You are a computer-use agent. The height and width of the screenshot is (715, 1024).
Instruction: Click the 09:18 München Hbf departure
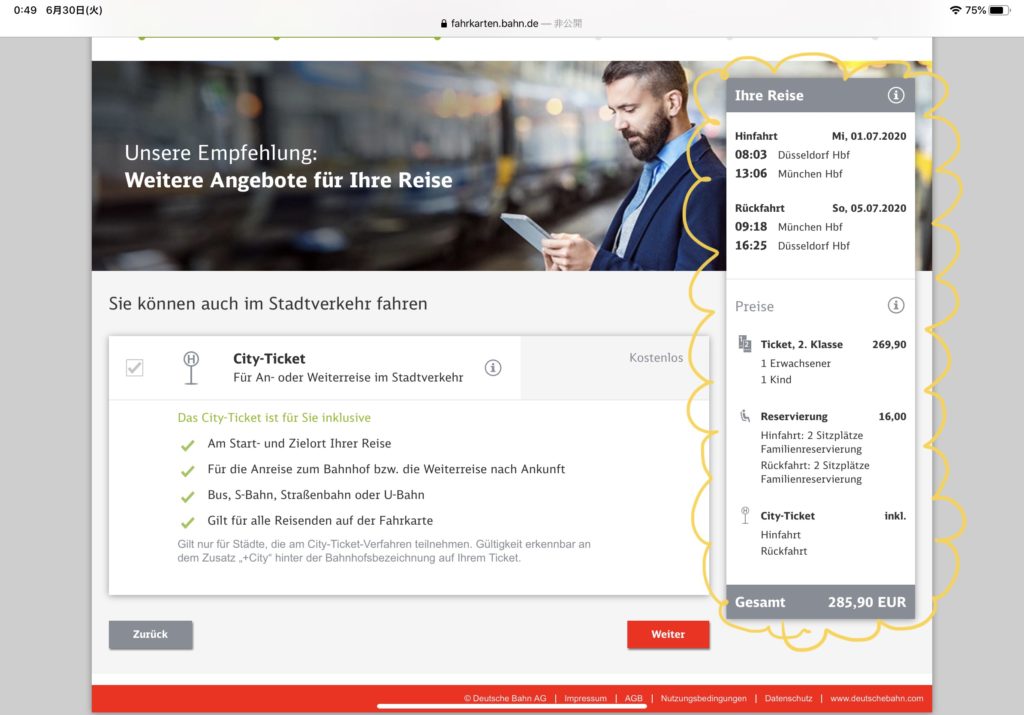click(788, 227)
